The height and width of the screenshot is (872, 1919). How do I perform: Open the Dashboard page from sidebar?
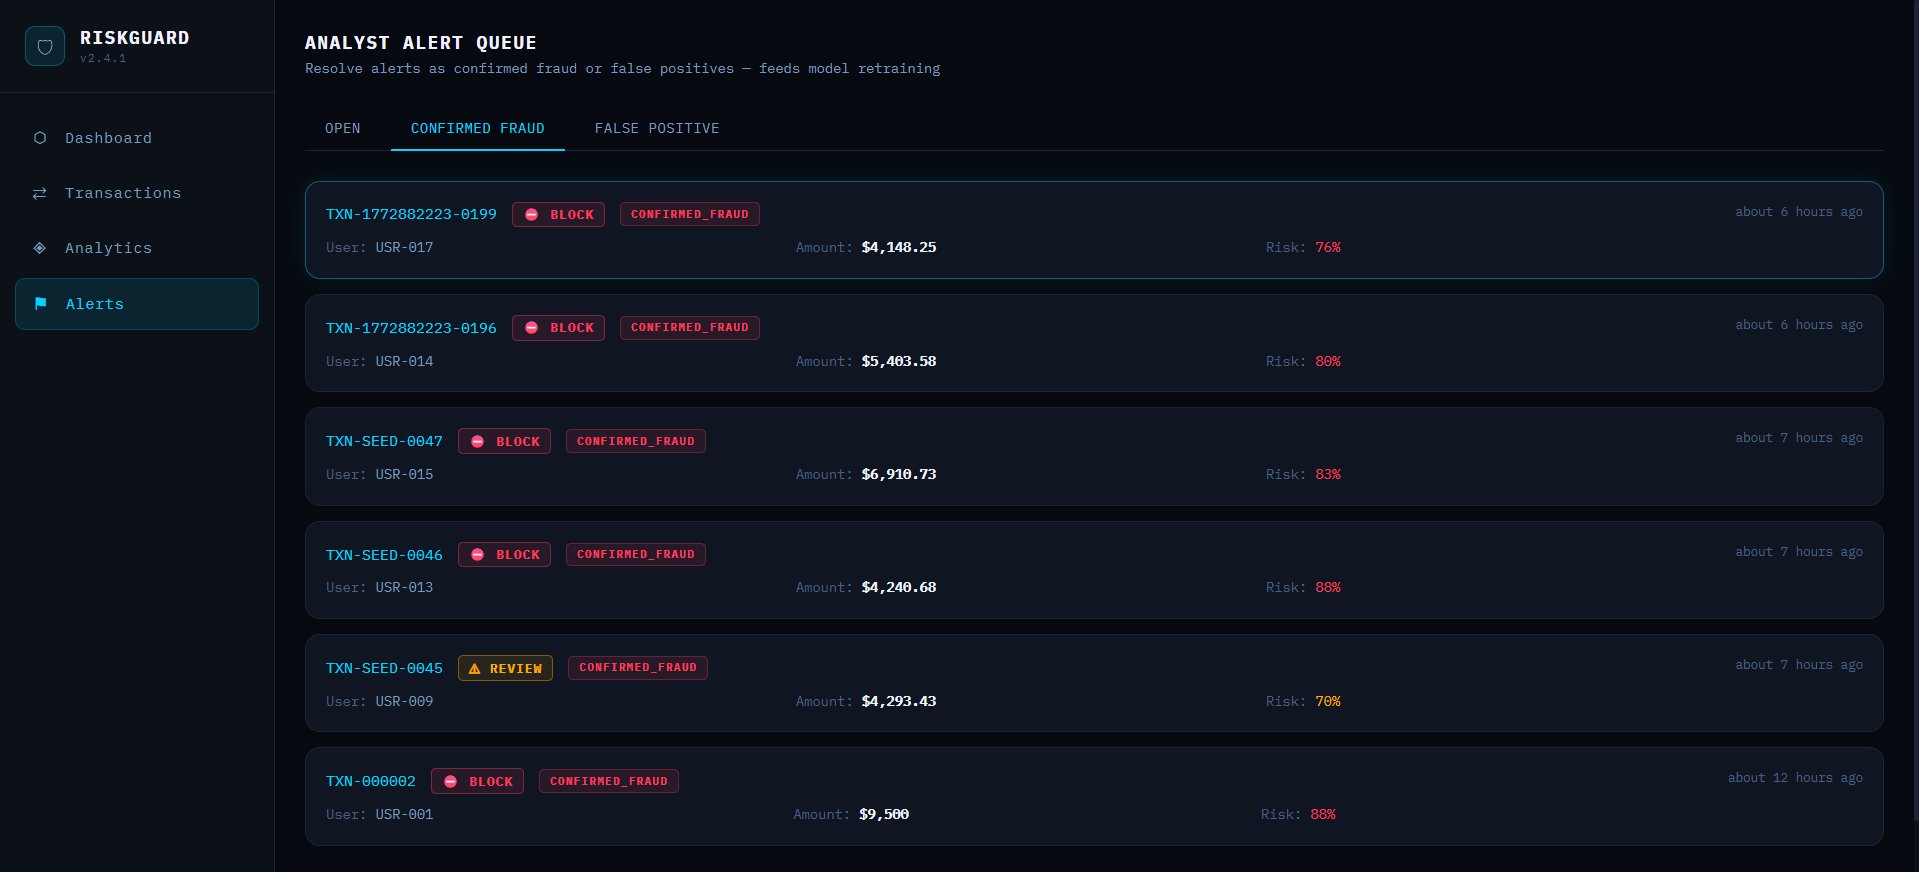(108, 138)
